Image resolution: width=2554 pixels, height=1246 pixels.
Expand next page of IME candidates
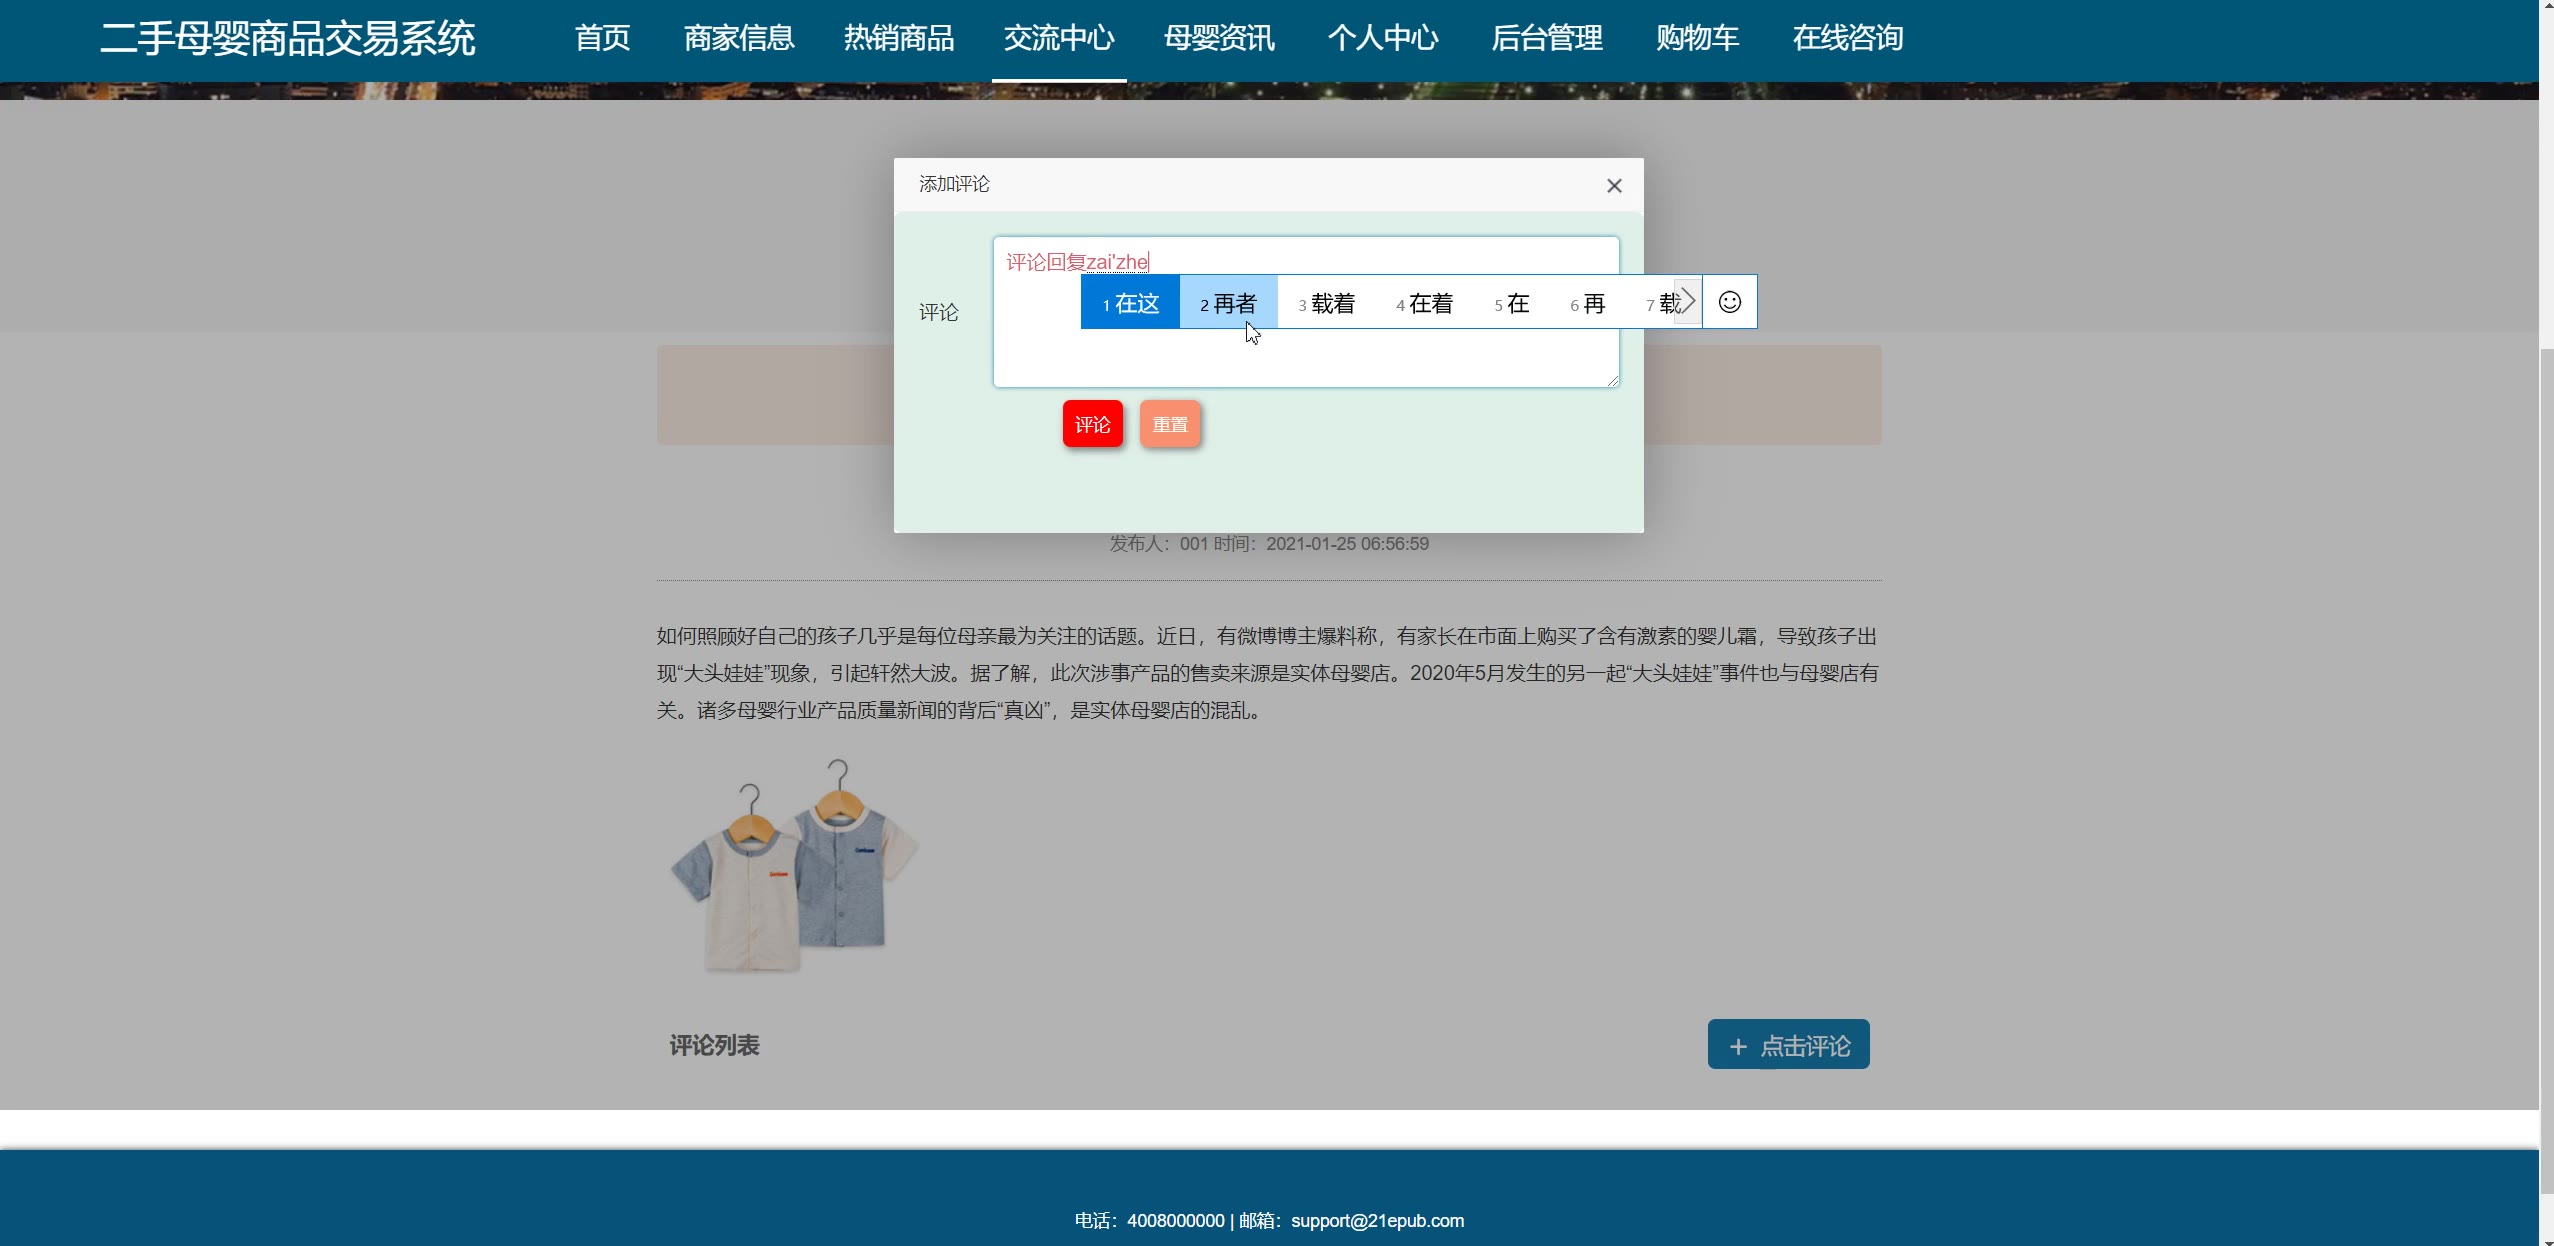[x=1687, y=301]
